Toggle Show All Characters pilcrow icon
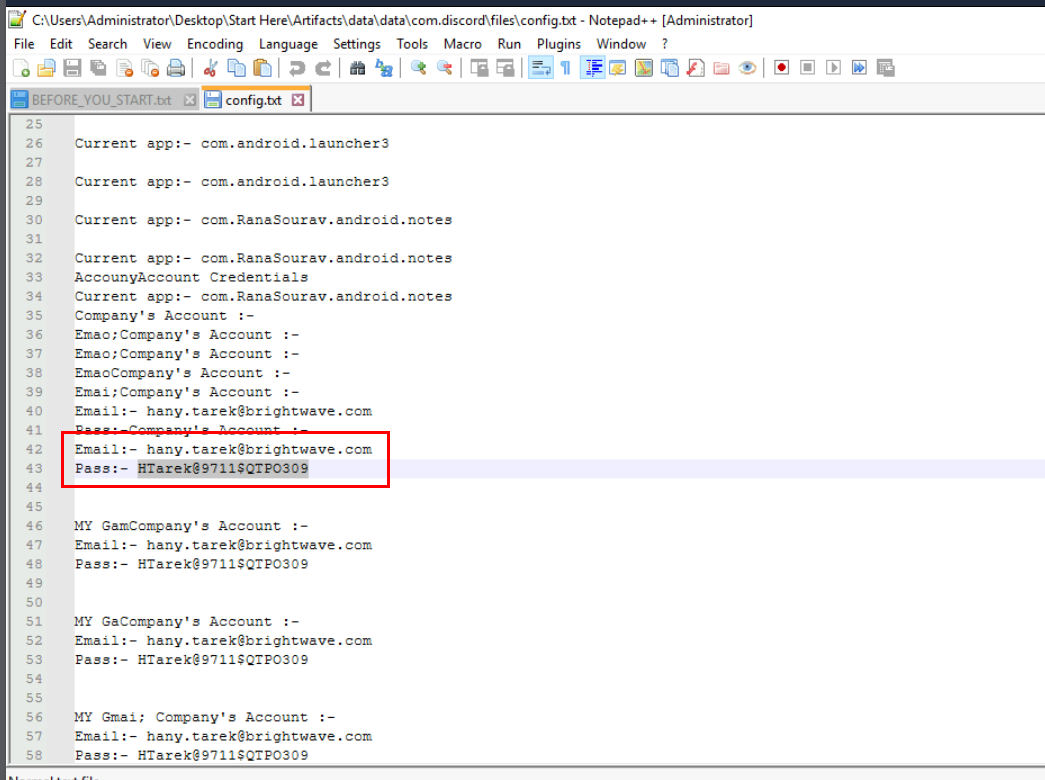The image size is (1045, 780). tap(566, 68)
